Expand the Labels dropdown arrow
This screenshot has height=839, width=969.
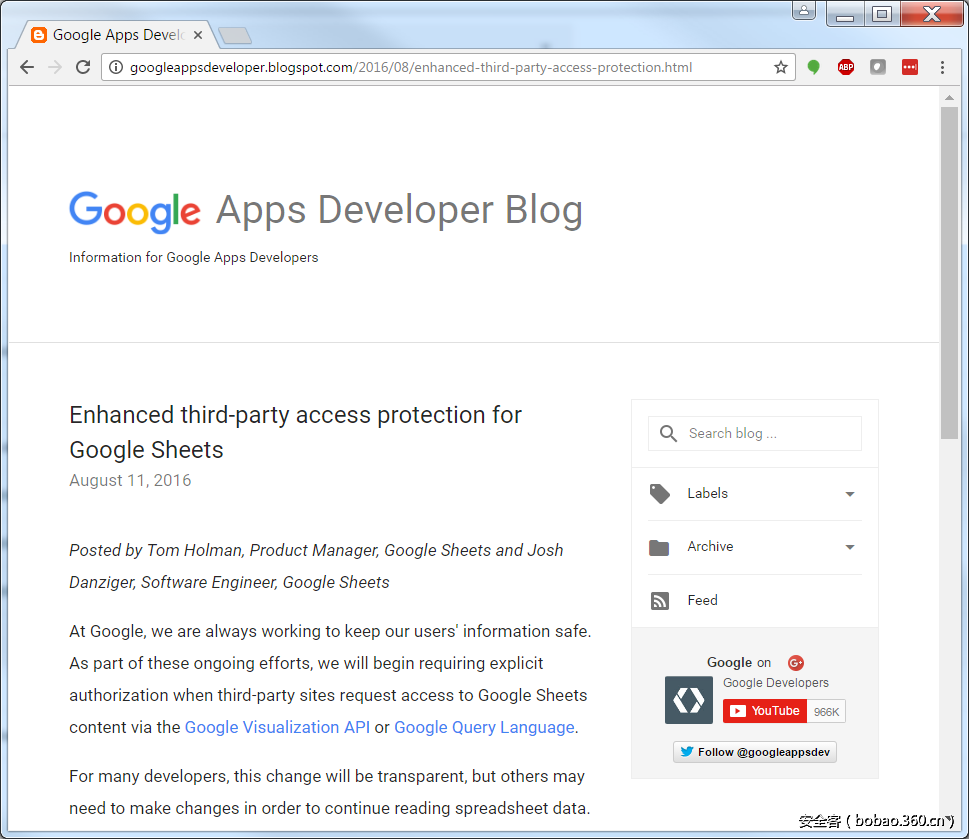coord(850,494)
